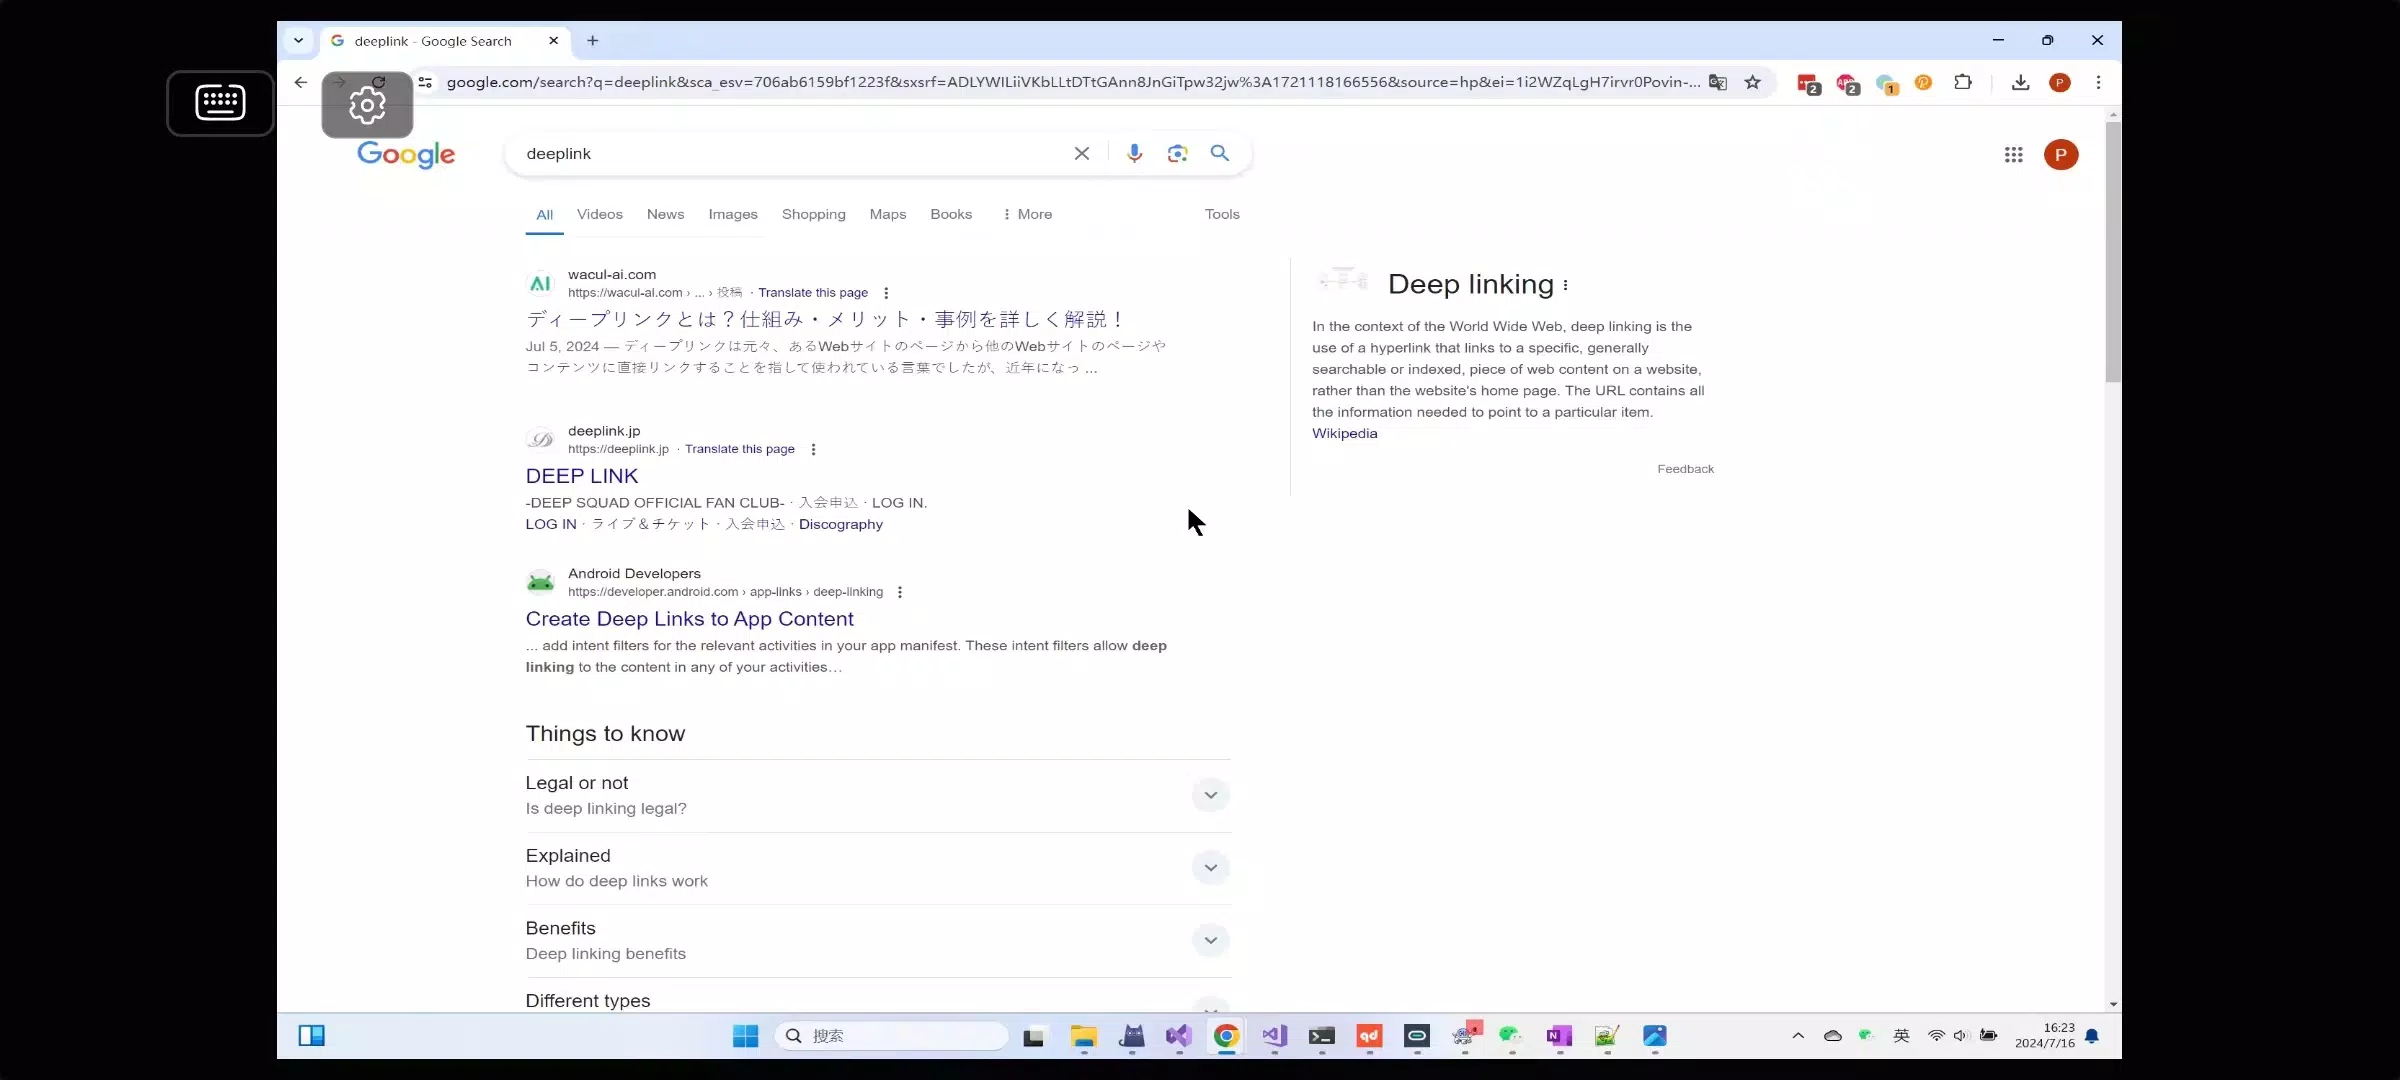This screenshot has height=1080, width=2400.
Task: Open Tools search options
Action: [1222, 215]
